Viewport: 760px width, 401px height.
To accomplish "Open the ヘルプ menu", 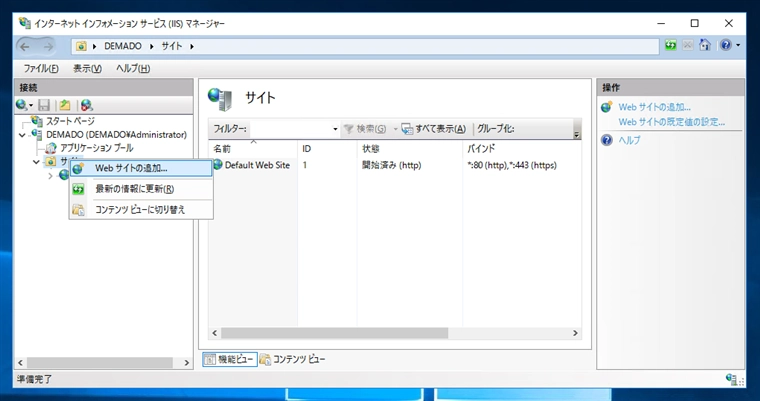I will coord(133,68).
